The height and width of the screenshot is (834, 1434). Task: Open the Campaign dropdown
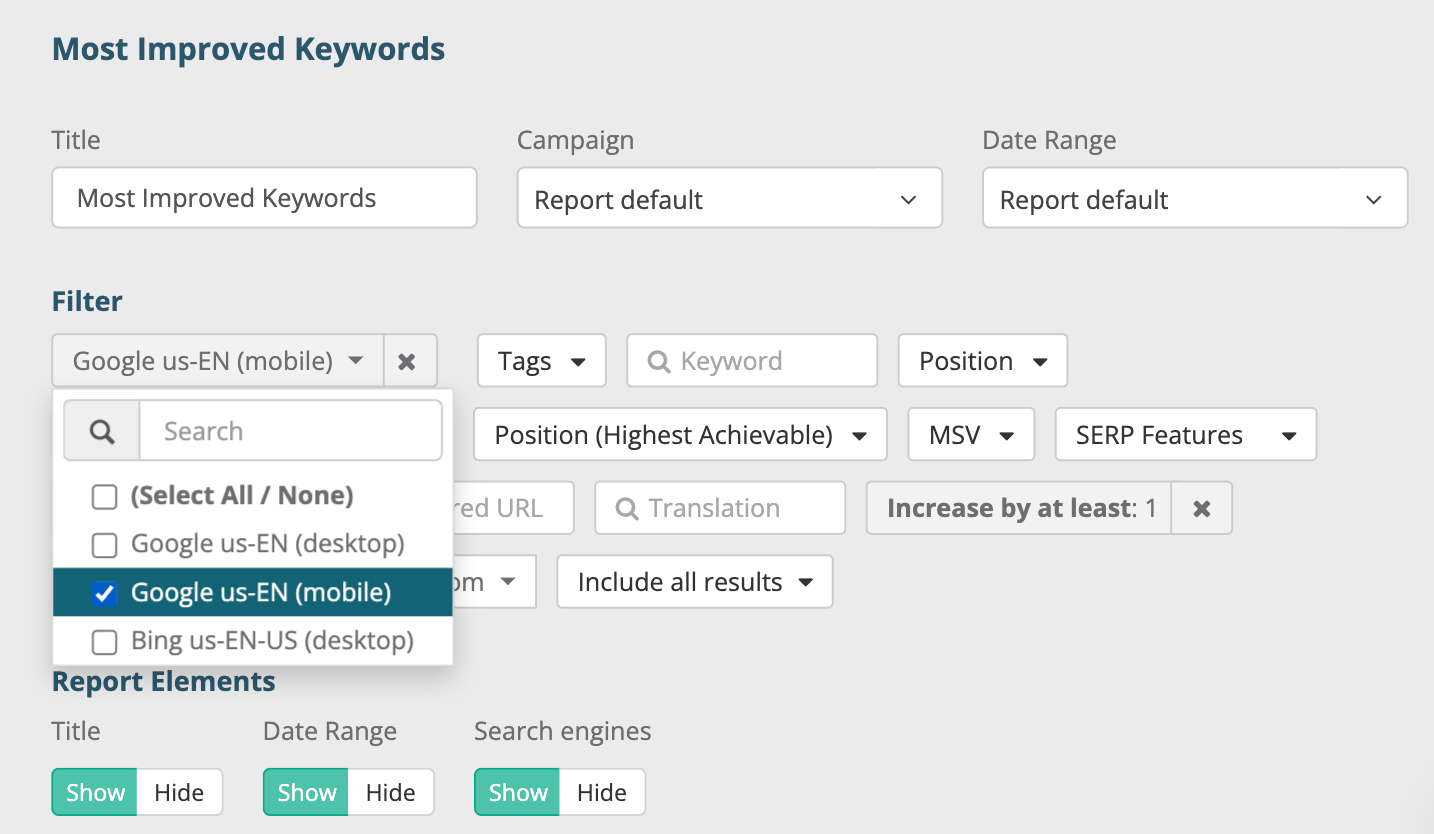pyautogui.click(x=729, y=198)
